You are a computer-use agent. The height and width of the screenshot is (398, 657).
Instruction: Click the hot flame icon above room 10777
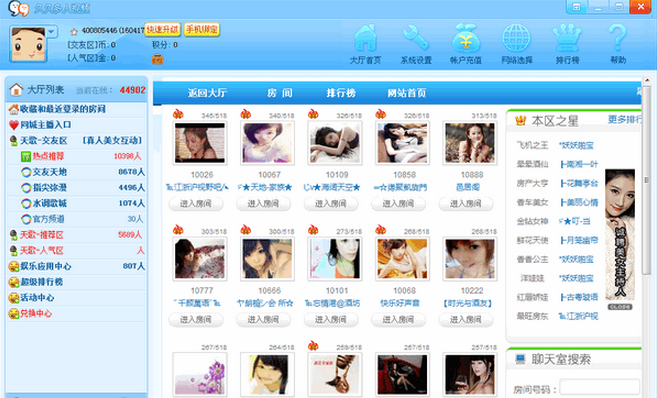[178, 230]
